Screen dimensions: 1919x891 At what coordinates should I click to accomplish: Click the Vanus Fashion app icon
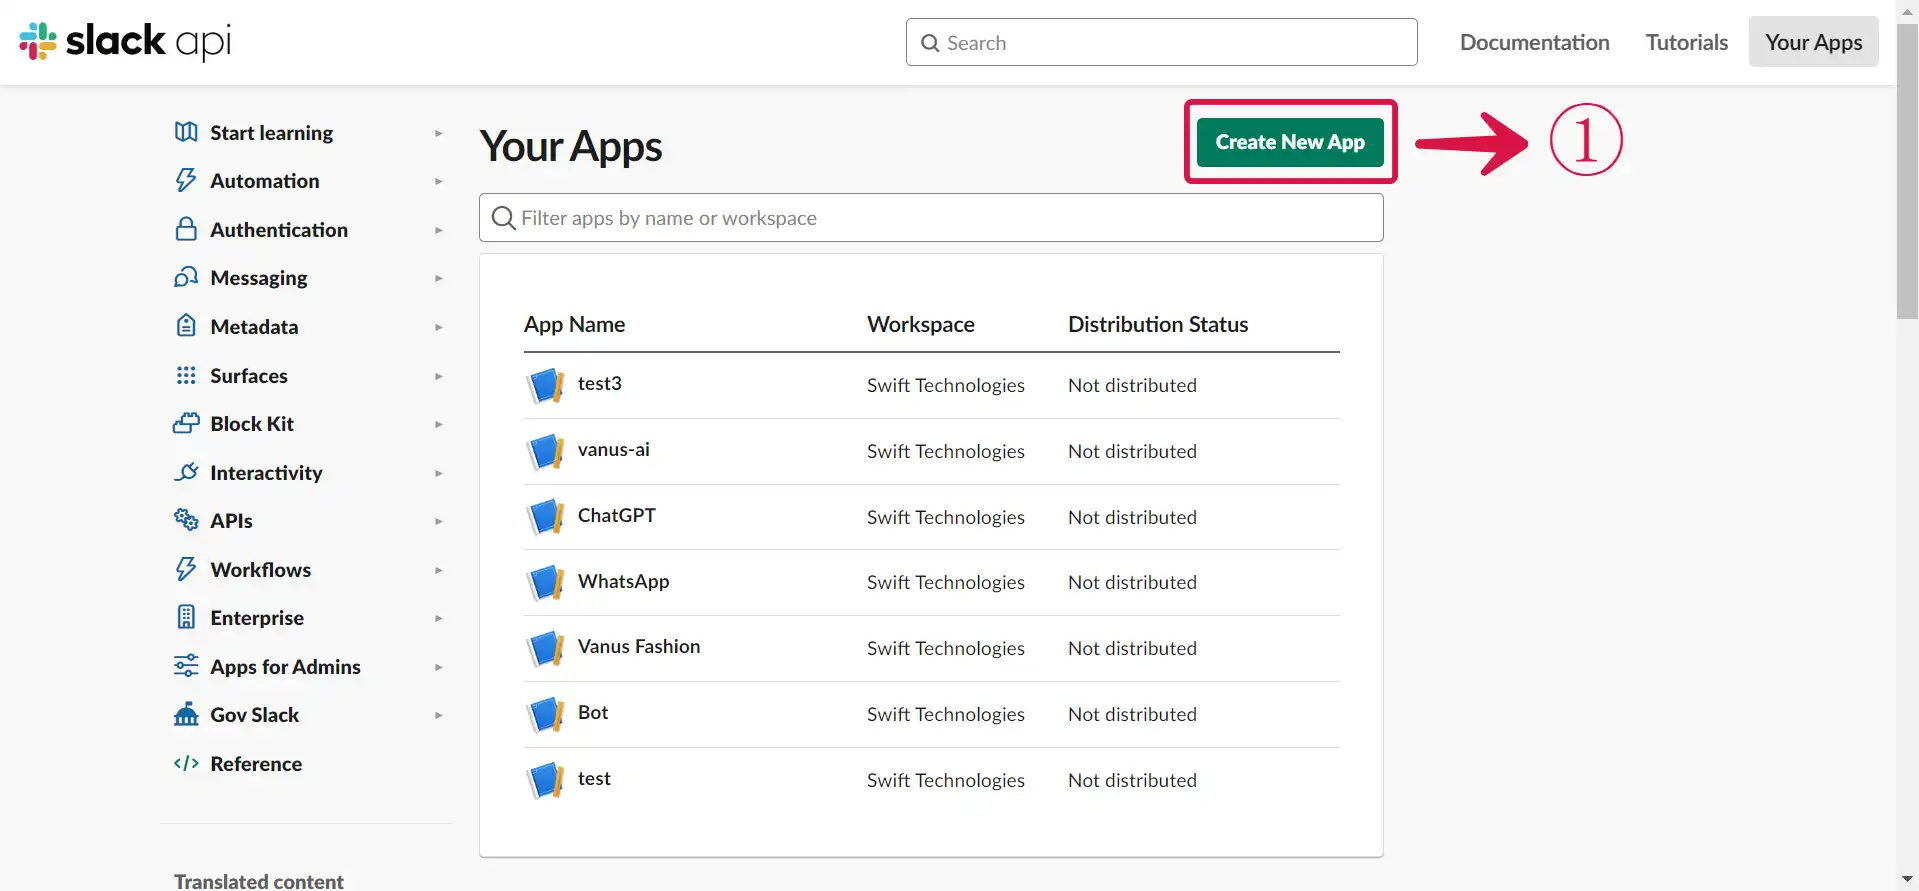point(546,648)
